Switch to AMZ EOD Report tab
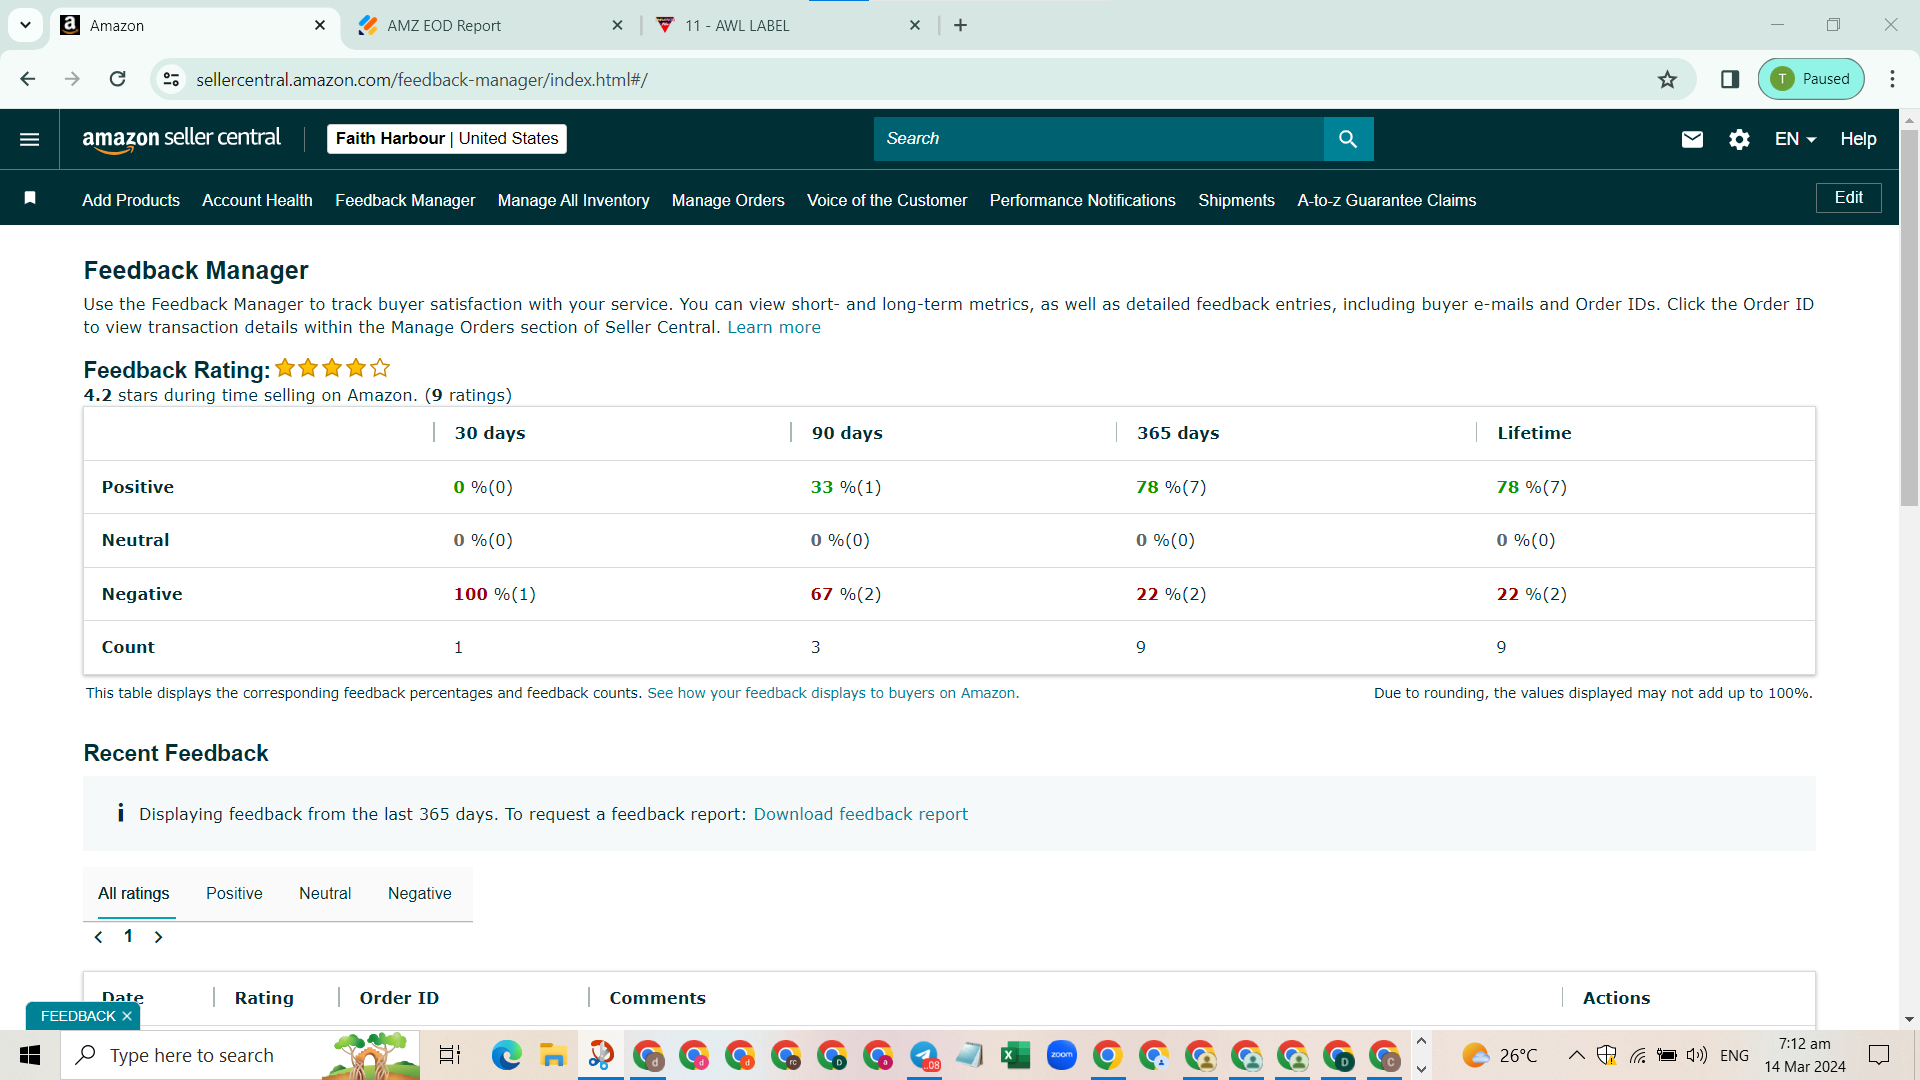This screenshot has width=1920, height=1080. (x=492, y=25)
